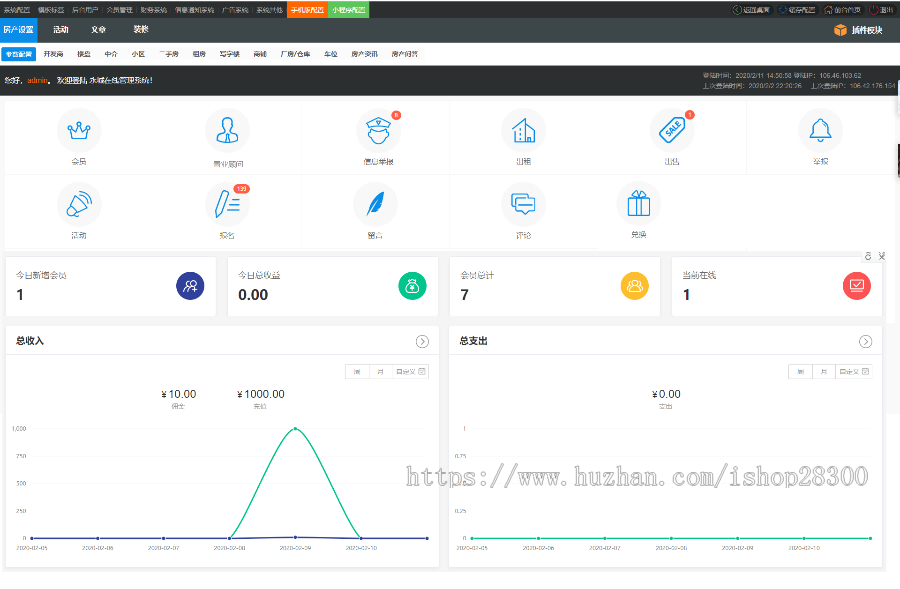Click the ¥10.00 legend value

coord(179,394)
